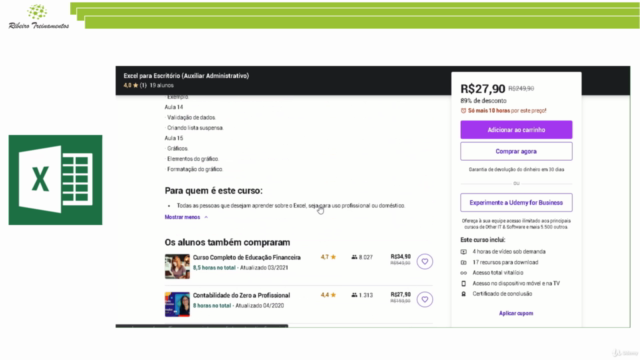Click the alarm clock icon beside price warning
640x360 pixels.
click(463, 111)
